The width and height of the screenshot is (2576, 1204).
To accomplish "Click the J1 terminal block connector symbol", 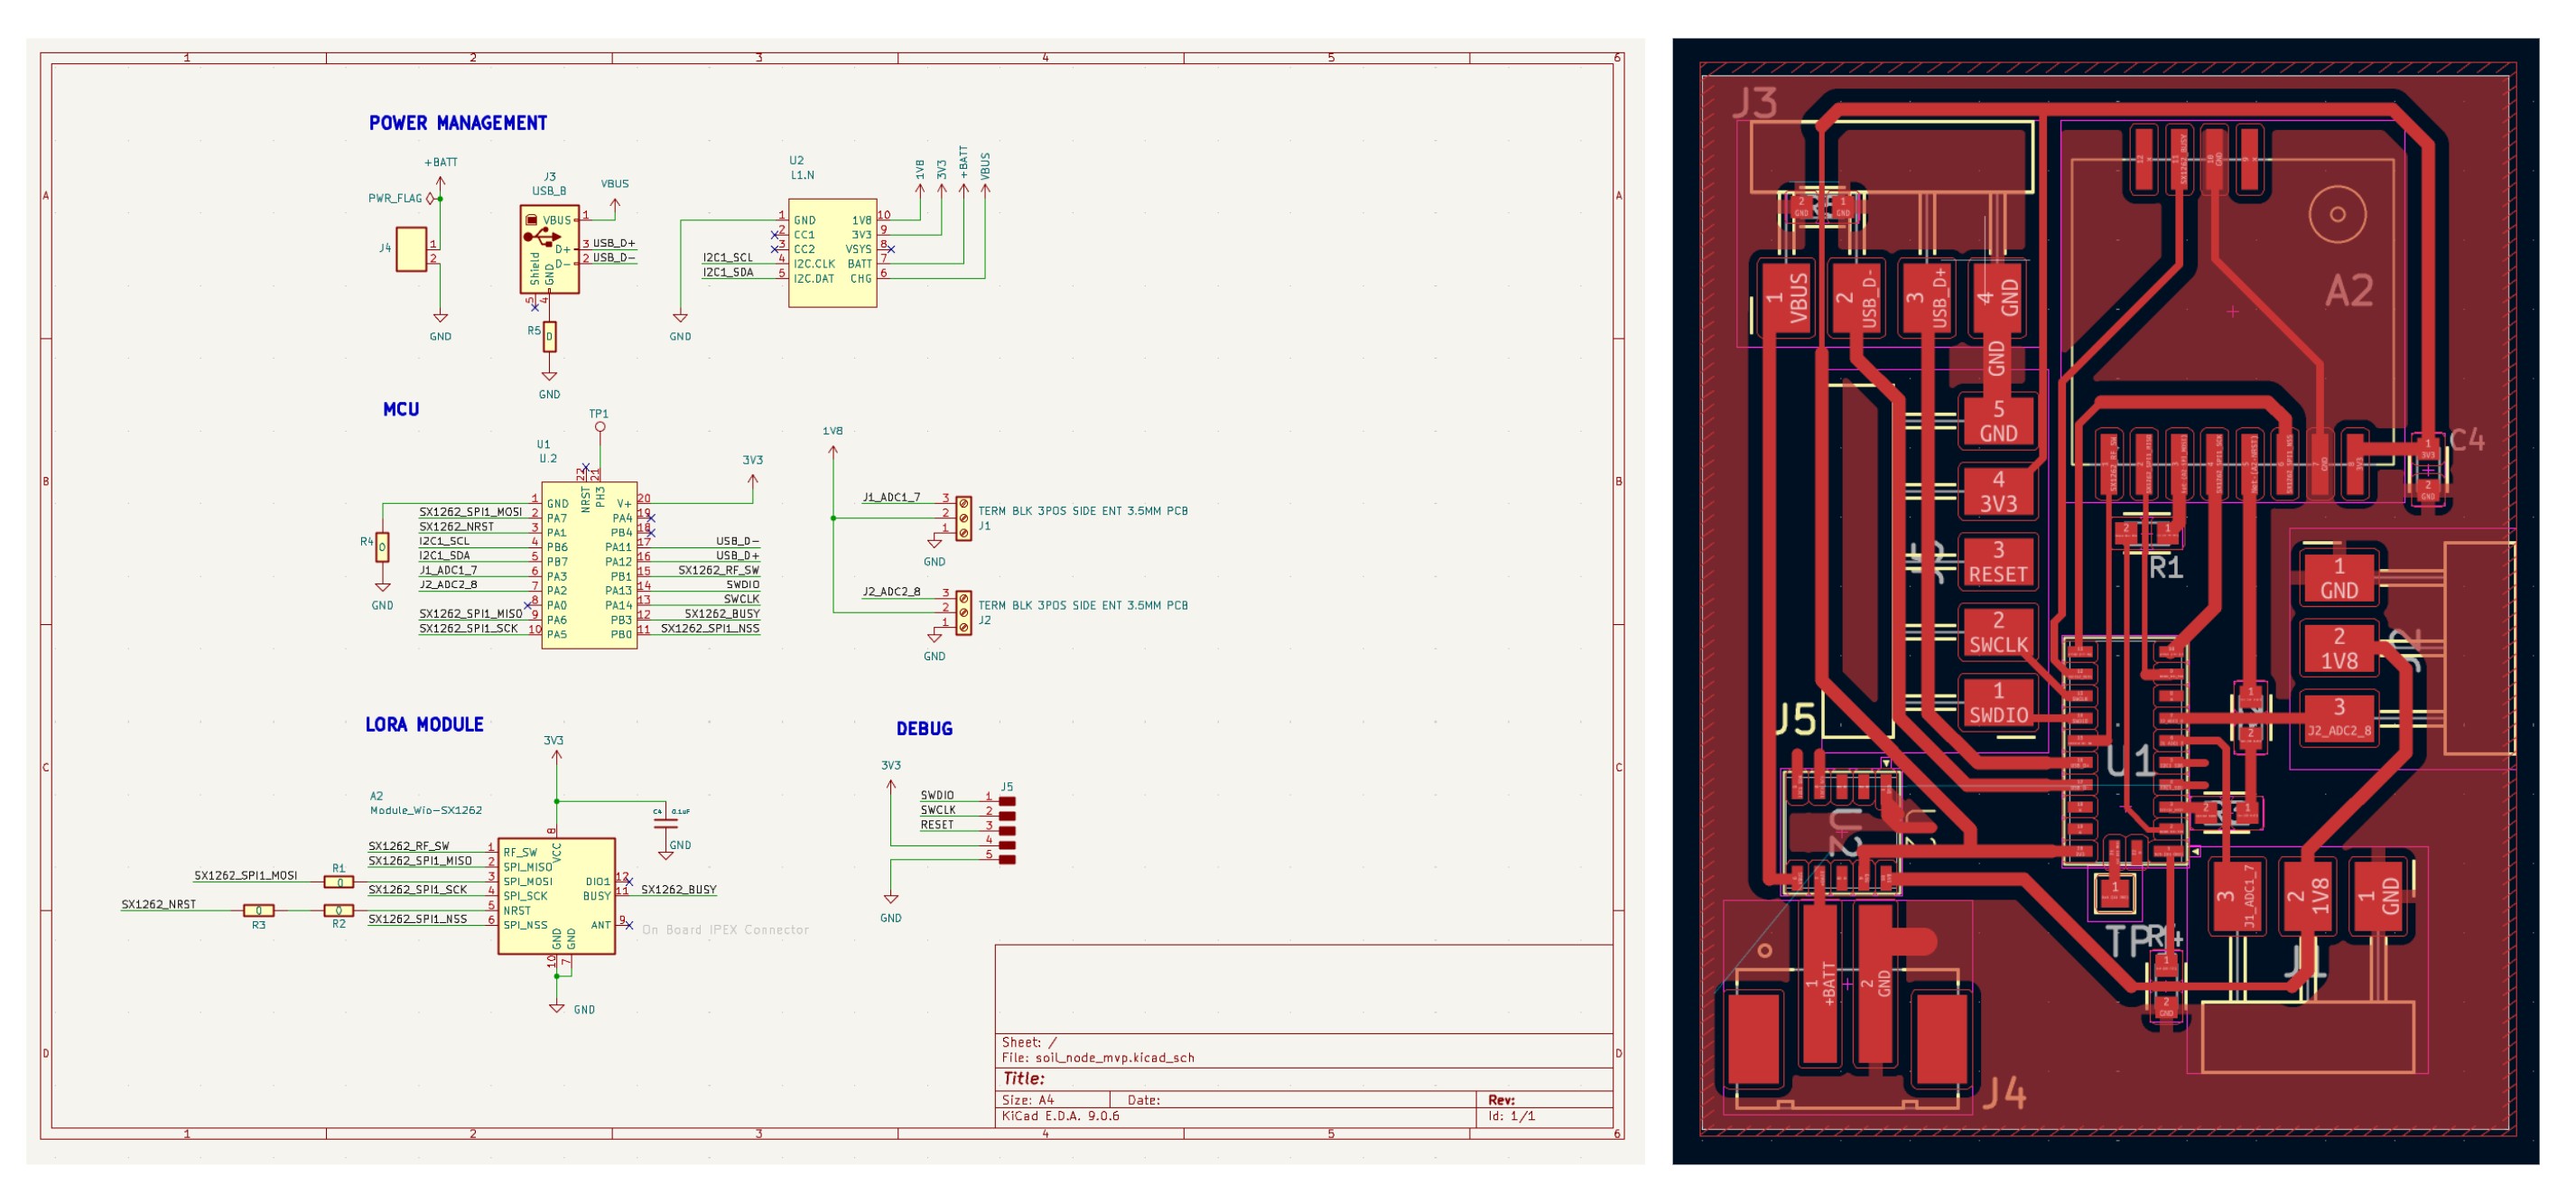I will (963, 520).
